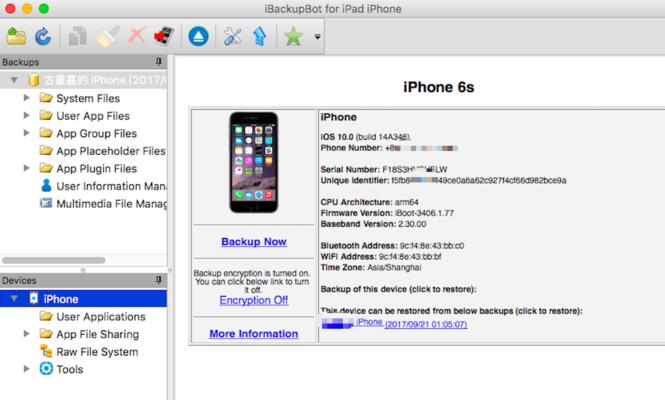Viewport: 665px width, 400px height.
Task: Open backup folder toolbar icon
Action: pos(17,36)
